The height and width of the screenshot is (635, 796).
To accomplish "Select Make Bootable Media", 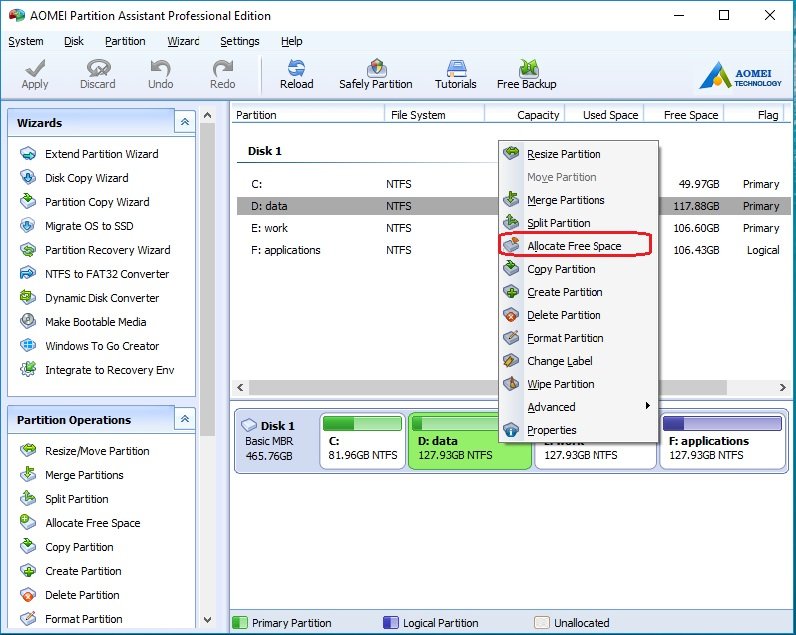I will (95, 322).
